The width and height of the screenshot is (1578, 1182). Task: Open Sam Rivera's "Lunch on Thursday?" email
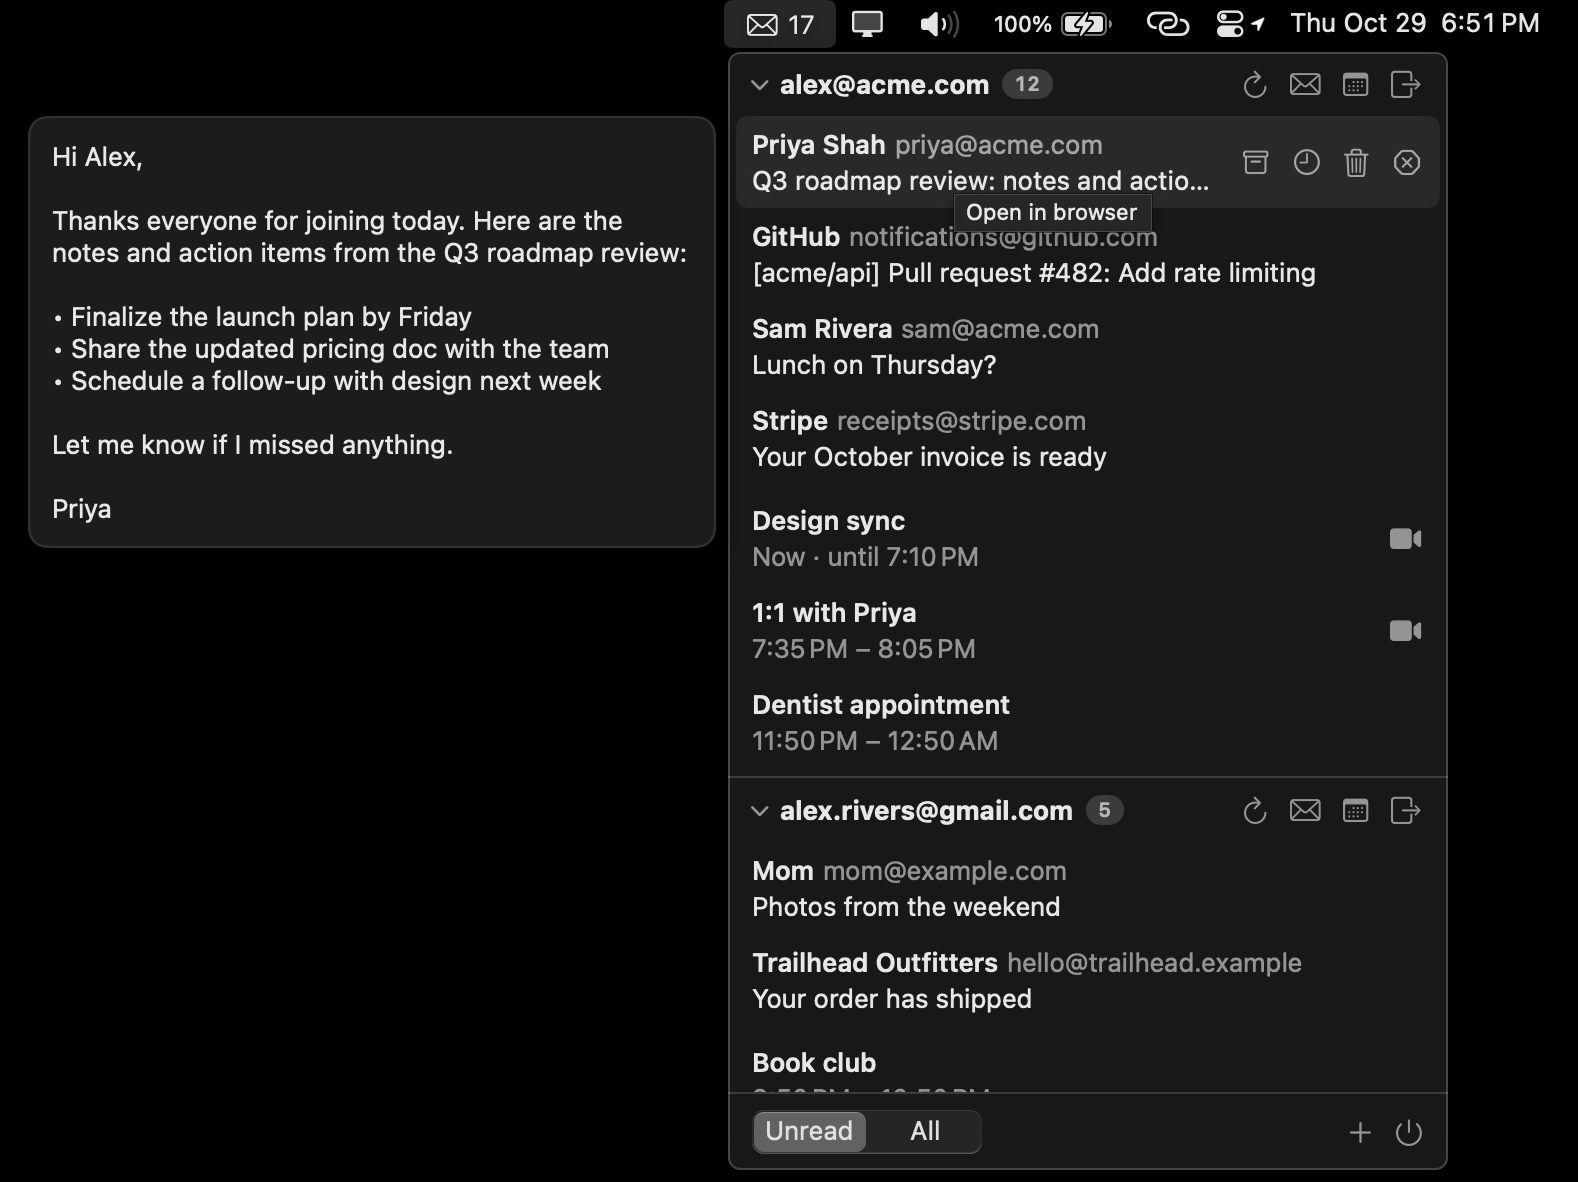point(1088,347)
